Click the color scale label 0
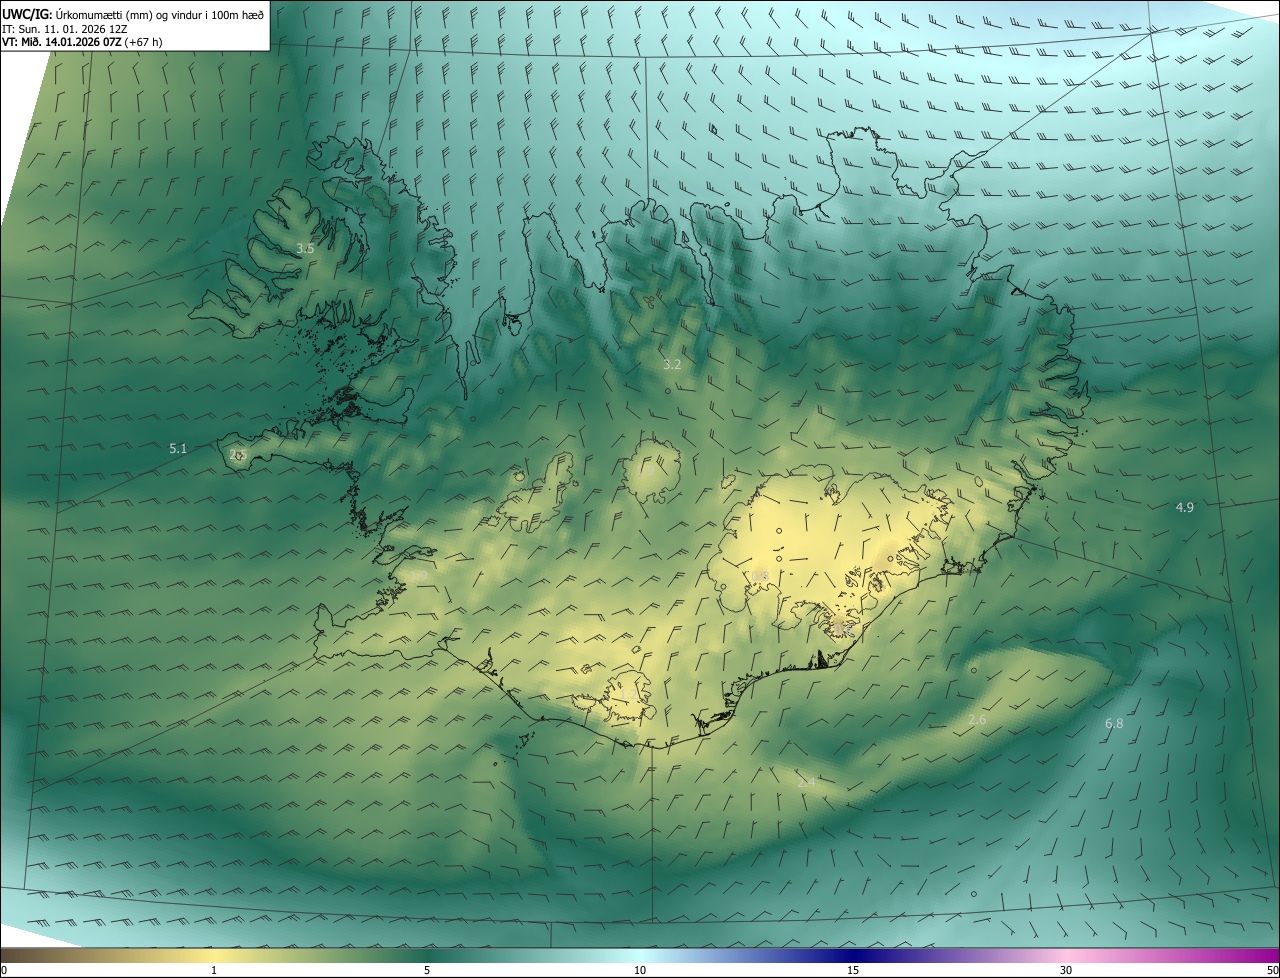The image size is (1280, 978). 4,970
